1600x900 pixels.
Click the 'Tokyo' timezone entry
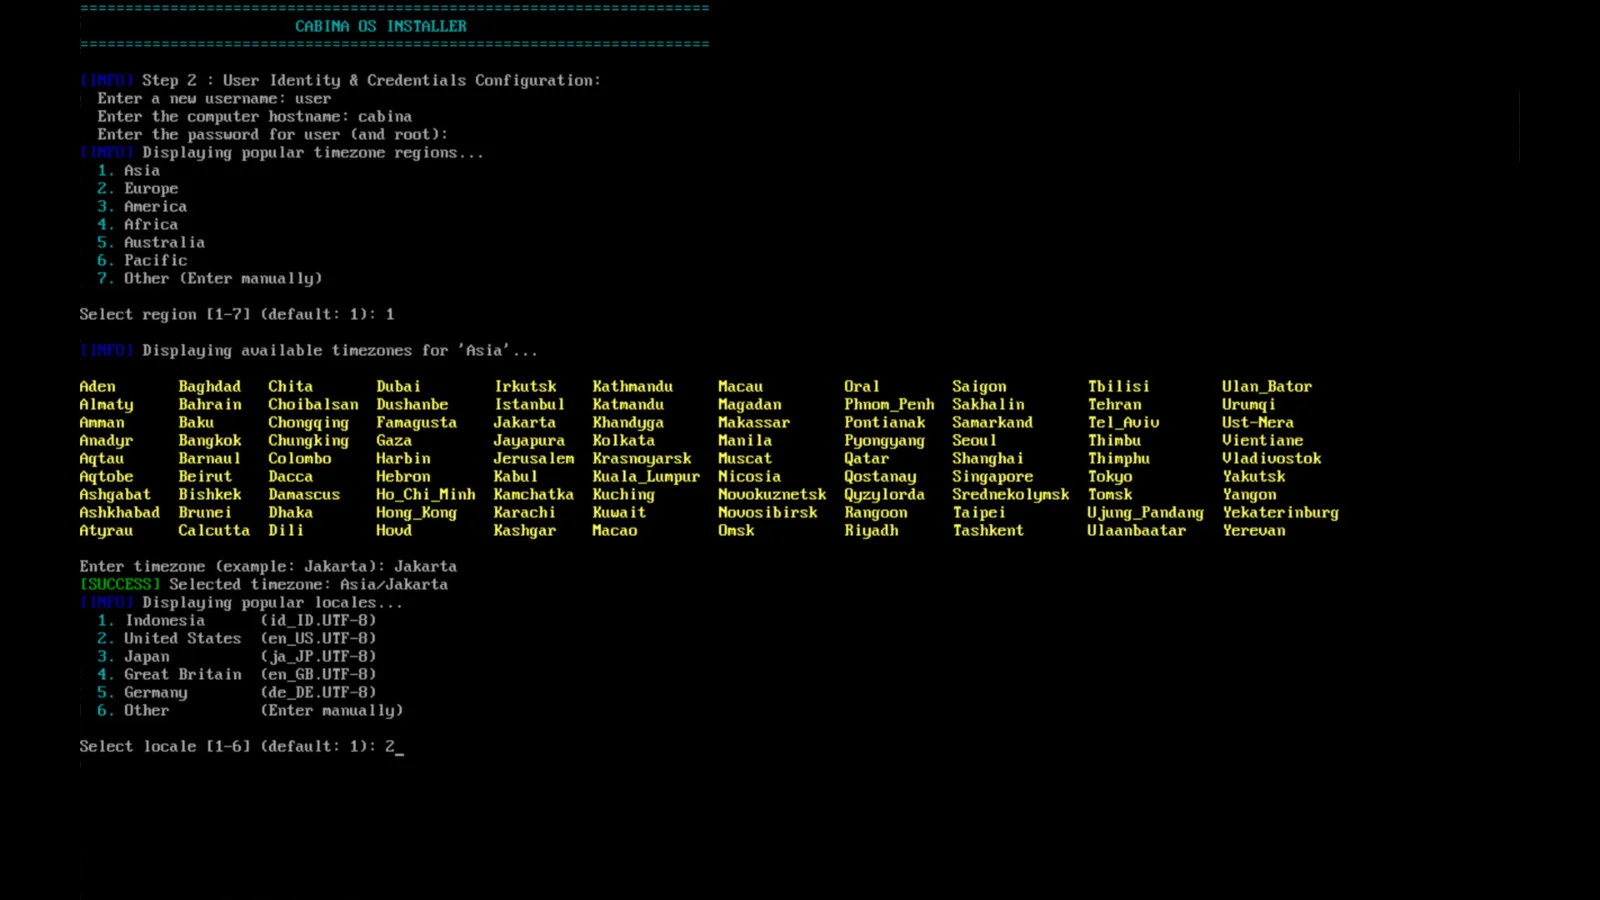click(x=1110, y=476)
